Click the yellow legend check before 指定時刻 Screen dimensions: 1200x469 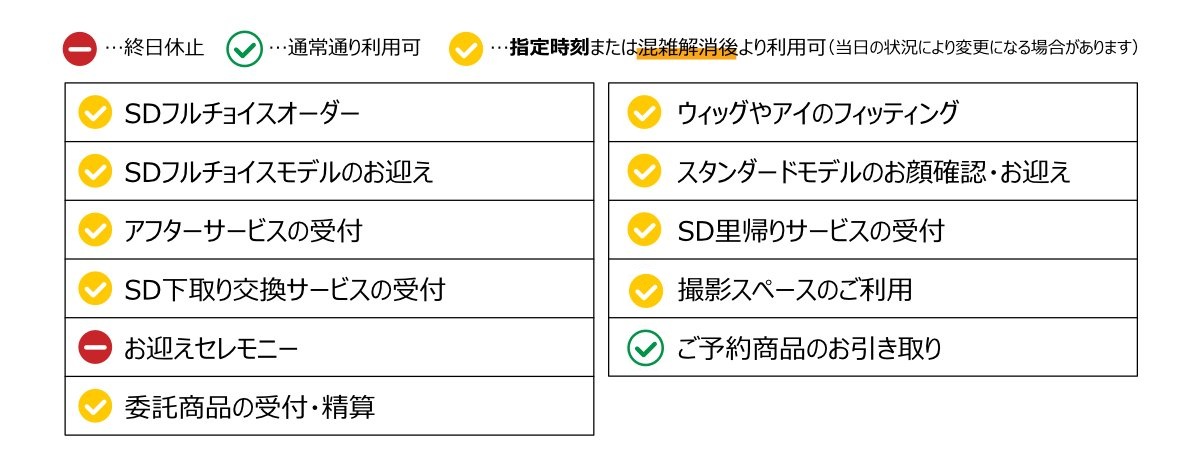(466, 48)
